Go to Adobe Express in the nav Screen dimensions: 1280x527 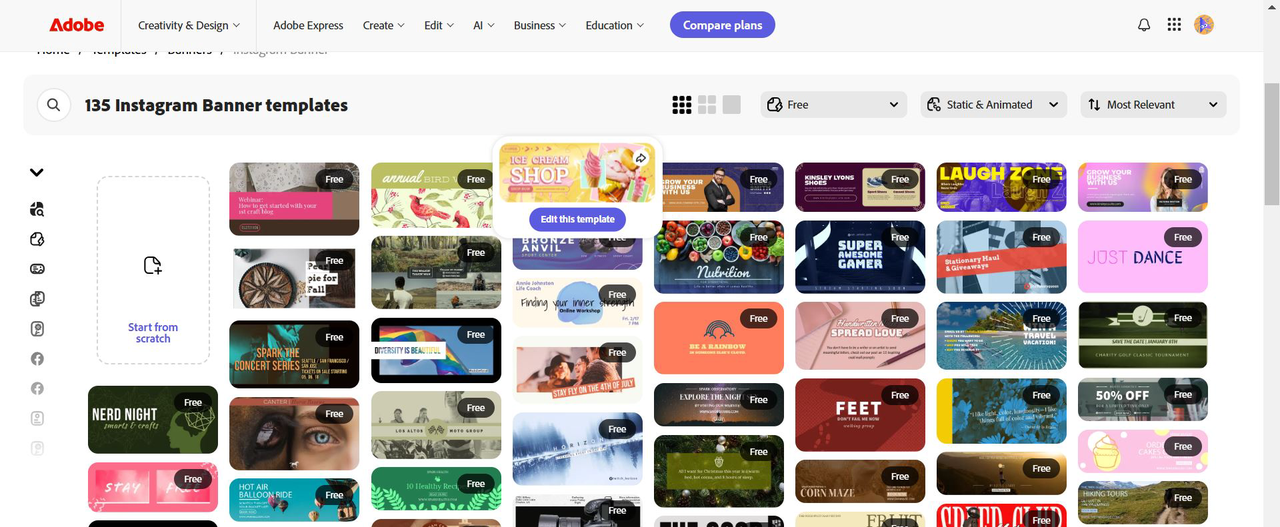coord(308,25)
